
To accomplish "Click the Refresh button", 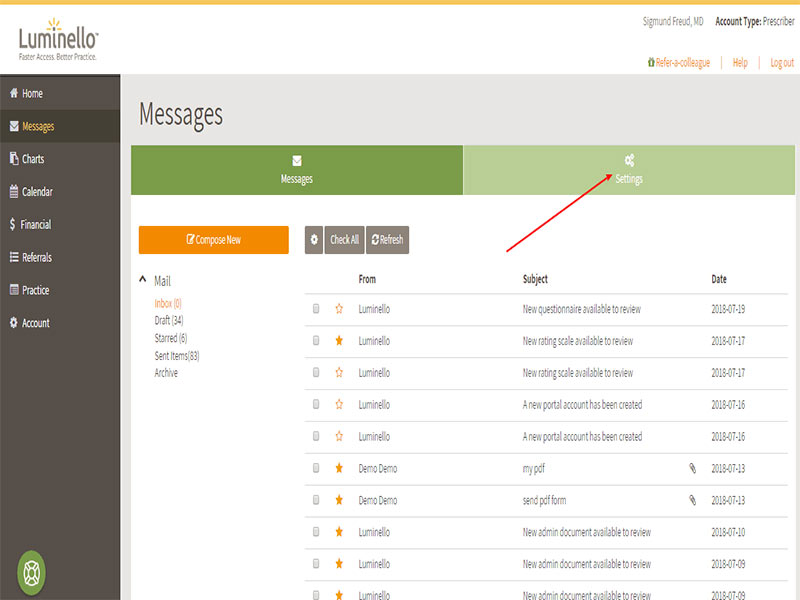I will point(388,239).
